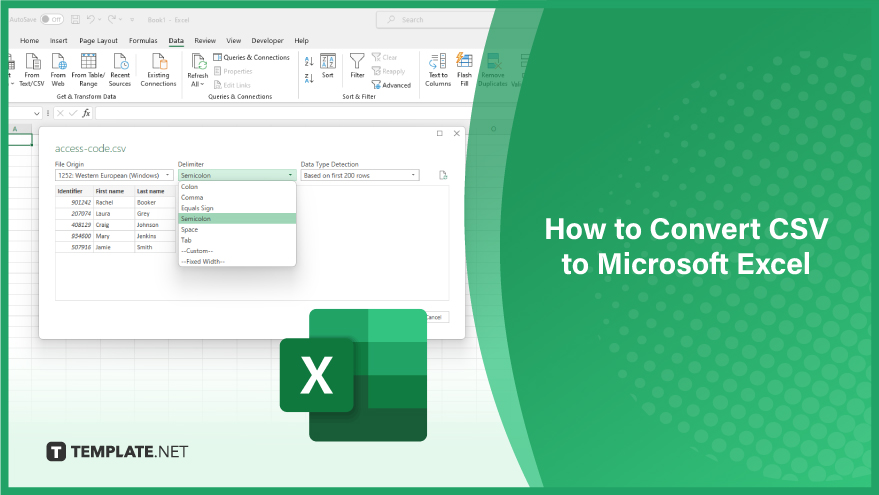Click the Identifier column header
Image resolution: width=879 pixels, height=495 pixels.
coord(74,191)
